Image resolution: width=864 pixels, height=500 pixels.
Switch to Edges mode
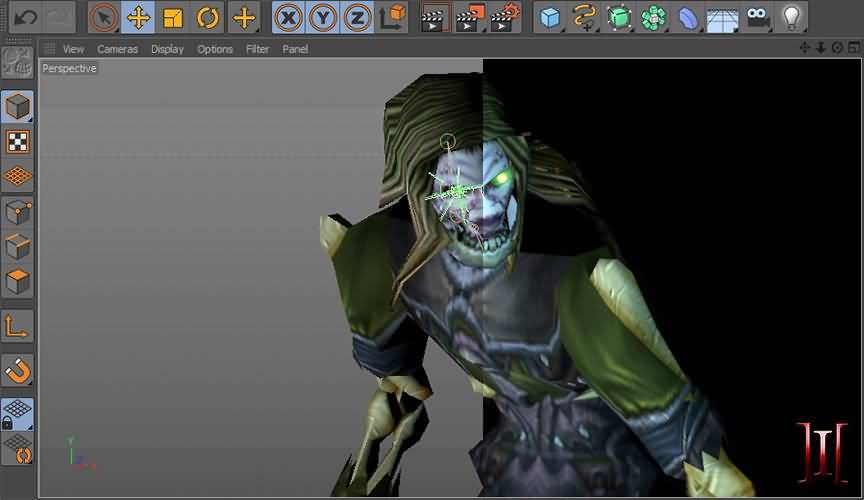click(17, 247)
